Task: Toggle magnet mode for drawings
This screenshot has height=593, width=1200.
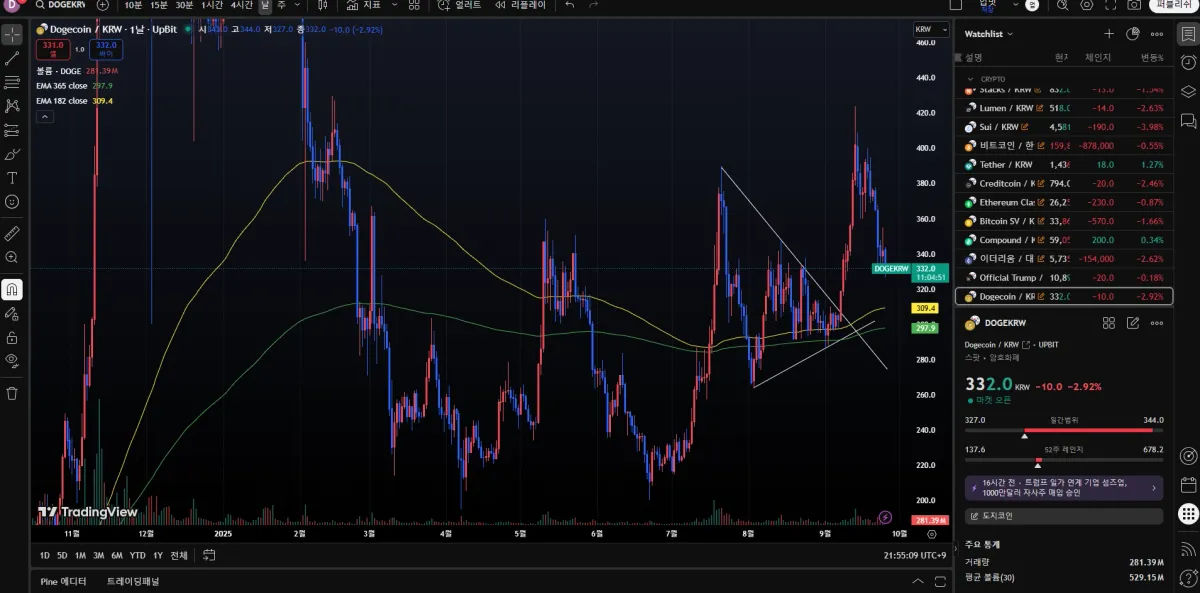Action: click(12, 290)
